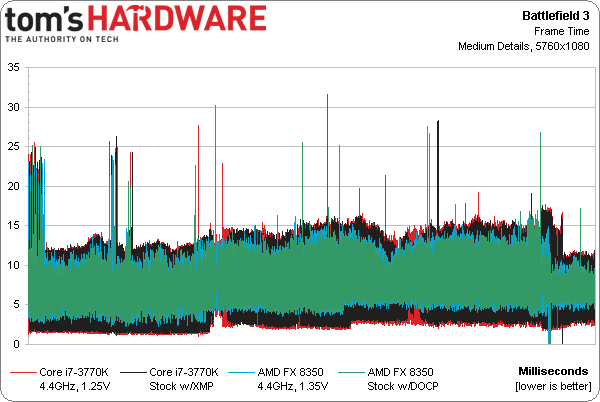
Task: Select the Core i7-3770K 4.4GHz, 1.25V legend label
Action: pos(74,379)
